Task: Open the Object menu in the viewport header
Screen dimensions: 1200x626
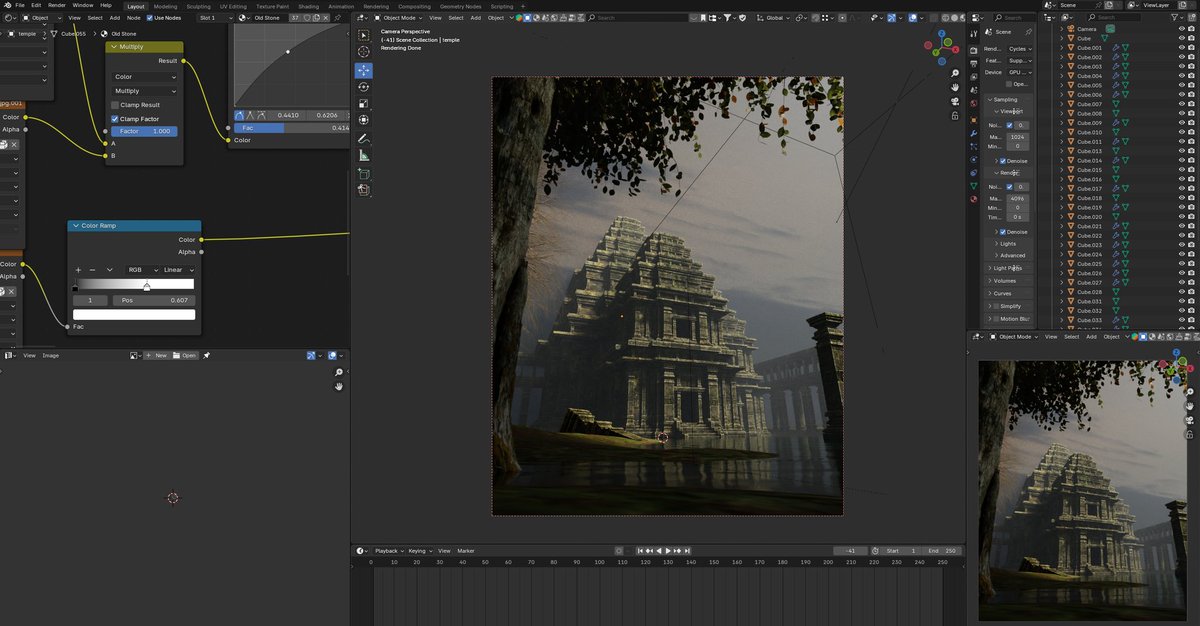Action: click(x=494, y=17)
